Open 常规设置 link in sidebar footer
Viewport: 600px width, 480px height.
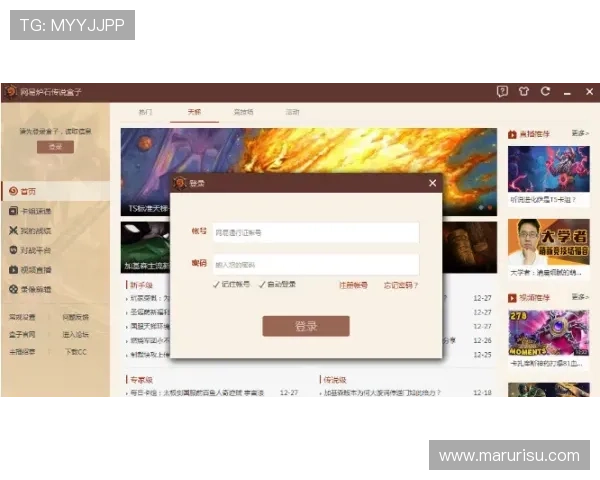click(22, 317)
